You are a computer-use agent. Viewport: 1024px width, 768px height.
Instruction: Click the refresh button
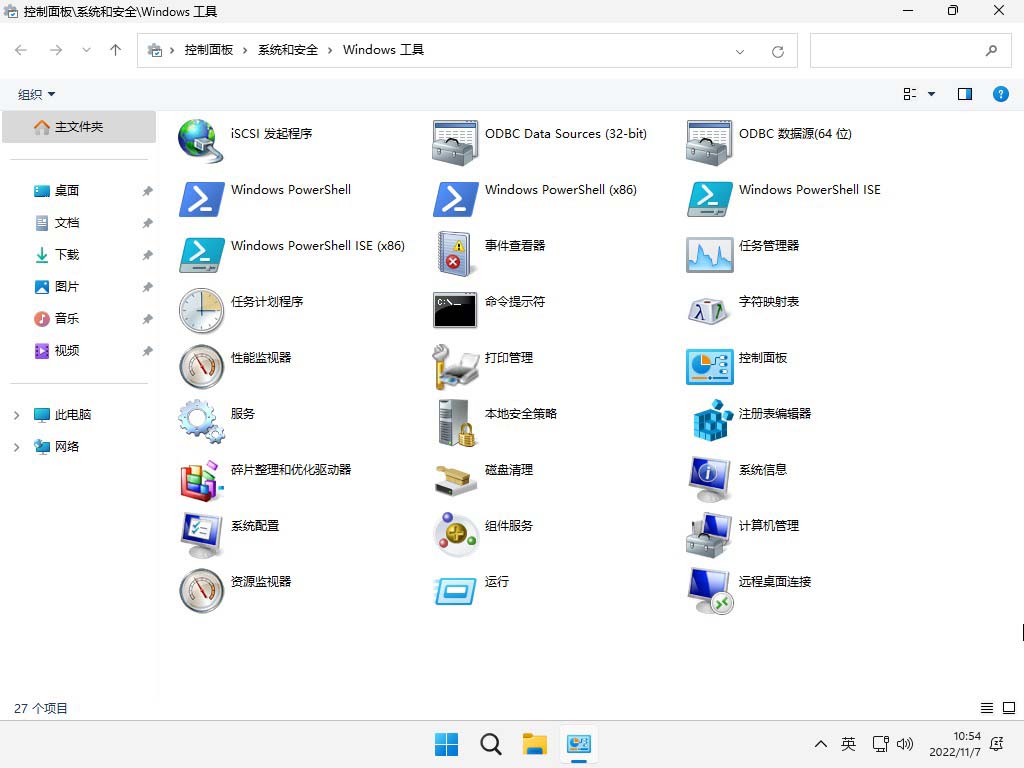pos(778,51)
